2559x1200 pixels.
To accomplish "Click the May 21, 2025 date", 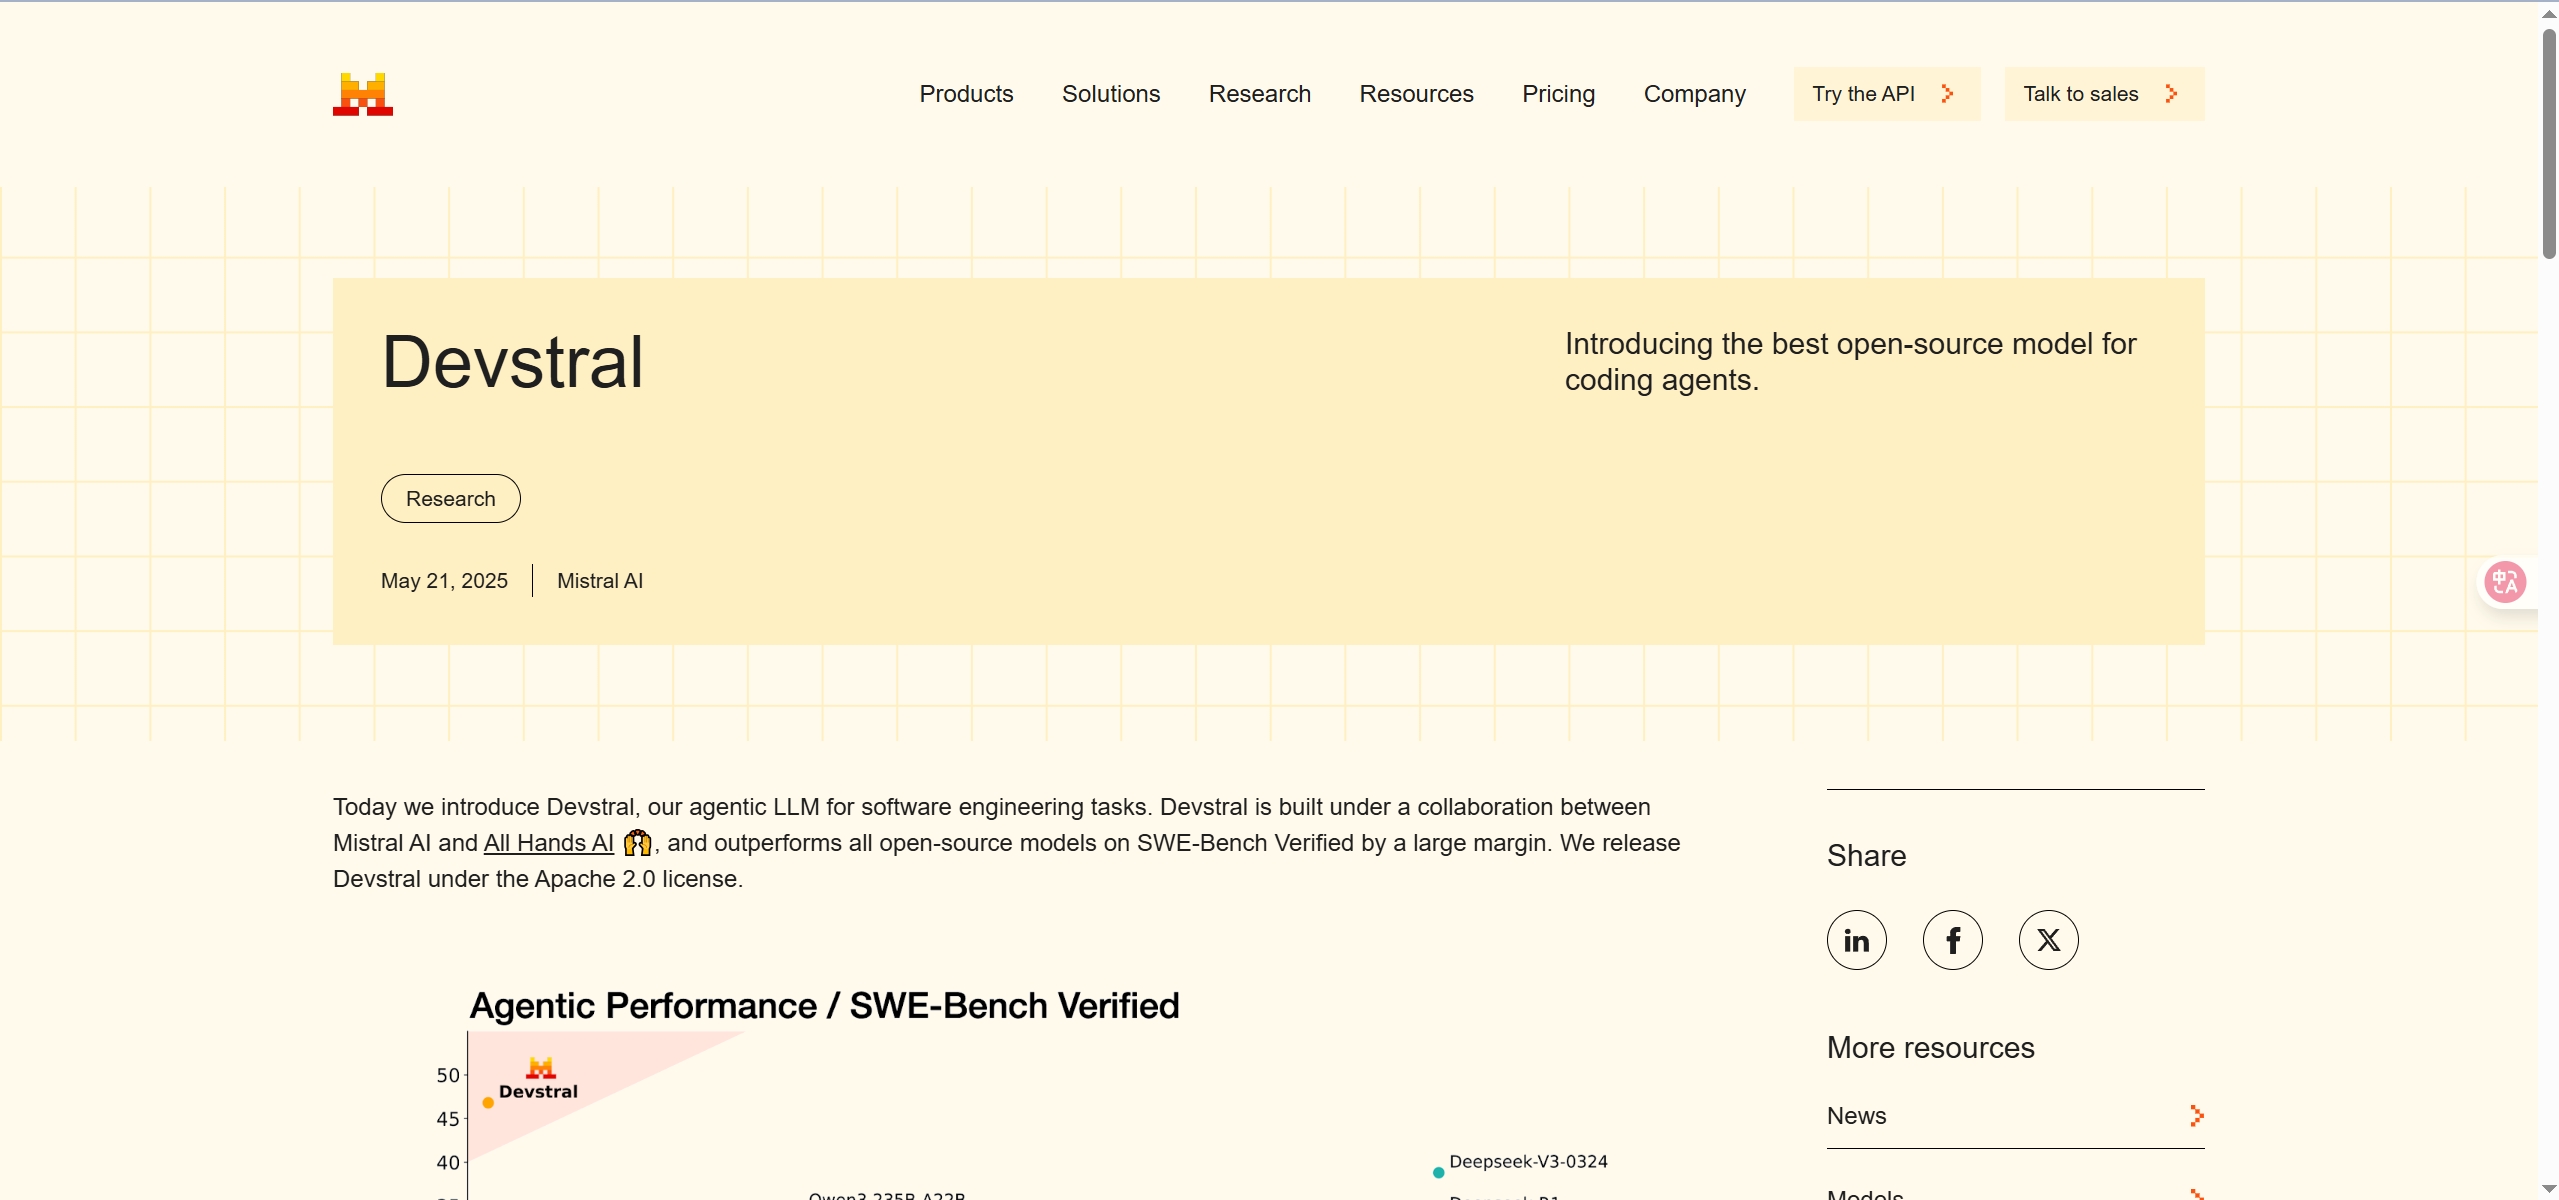I will pos(444,581).
